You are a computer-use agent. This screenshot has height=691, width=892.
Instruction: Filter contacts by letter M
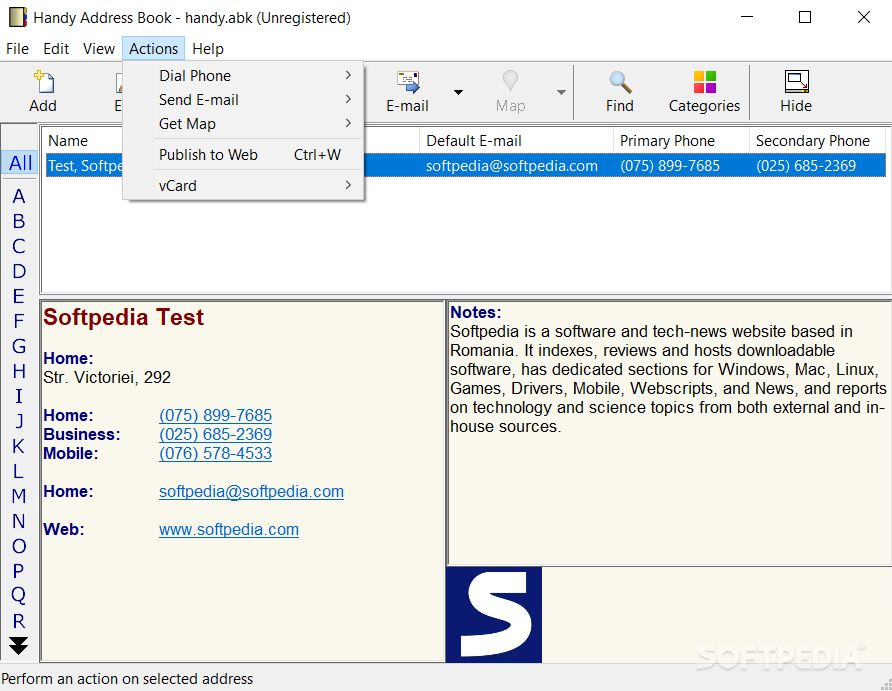(x=19, y=496)
